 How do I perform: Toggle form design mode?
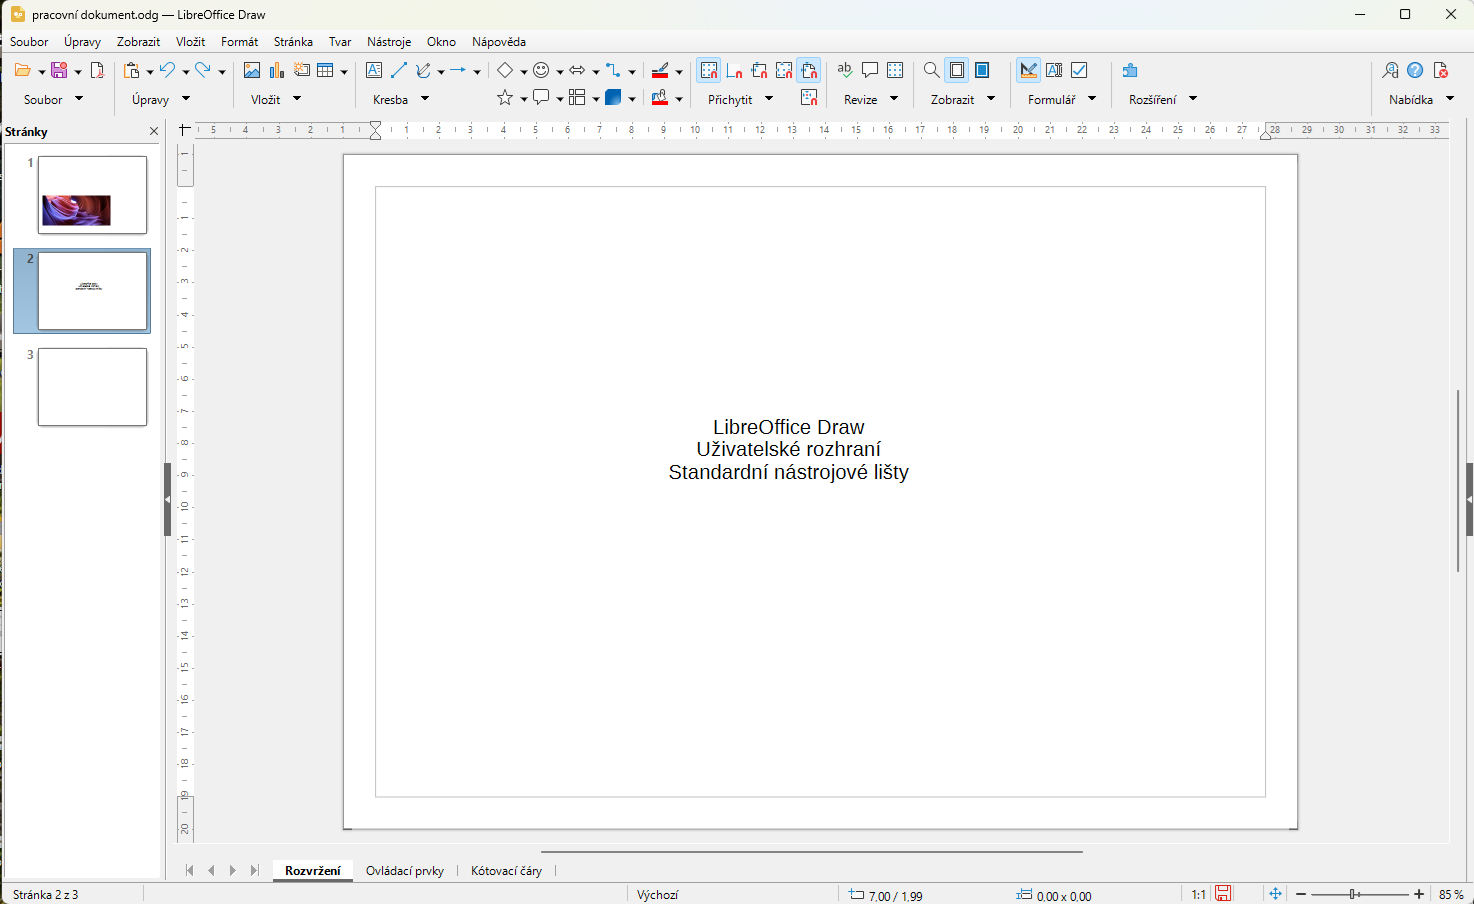click(x=1029, y=70)
